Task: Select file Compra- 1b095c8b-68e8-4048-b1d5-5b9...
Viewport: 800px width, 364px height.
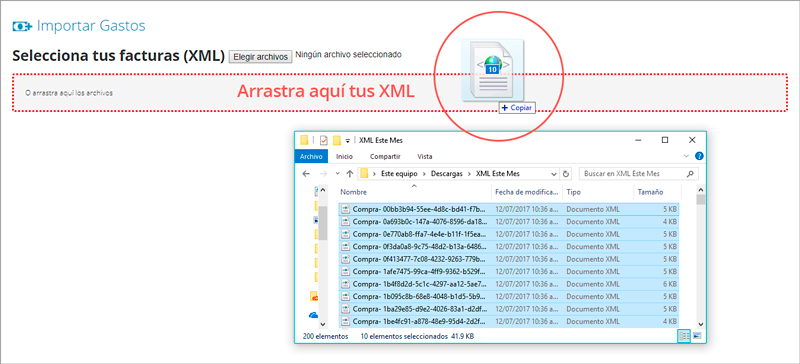Action: [x=509, y=296]
